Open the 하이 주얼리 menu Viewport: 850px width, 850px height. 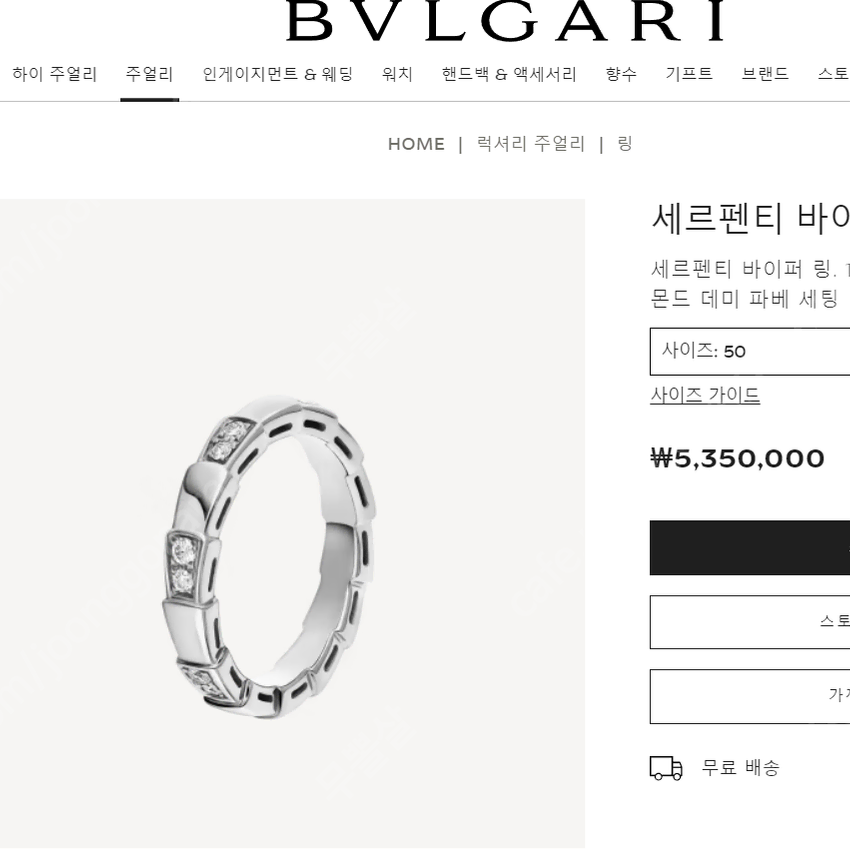(x=55, y=74)
